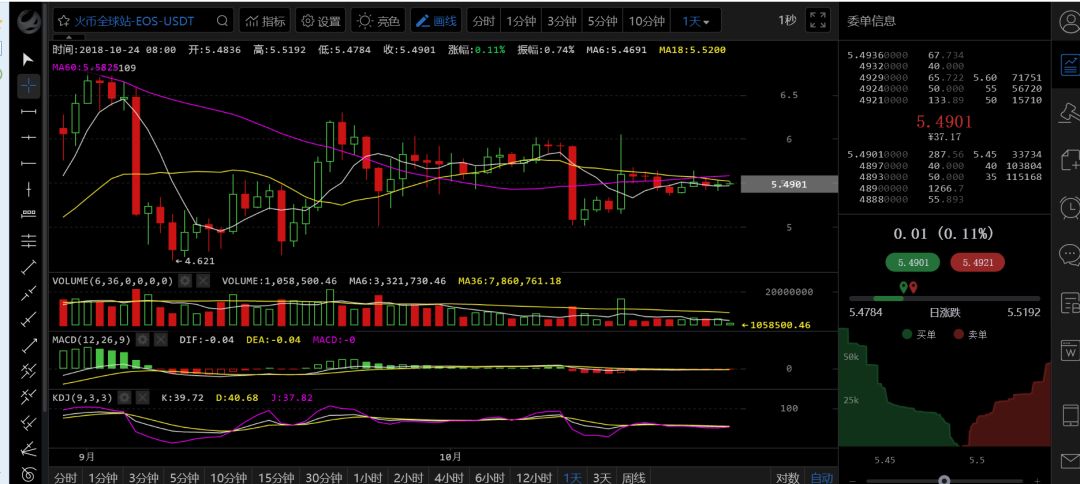Open MACD indicator settings gear
1080x484 pixels.
point(143,339)
